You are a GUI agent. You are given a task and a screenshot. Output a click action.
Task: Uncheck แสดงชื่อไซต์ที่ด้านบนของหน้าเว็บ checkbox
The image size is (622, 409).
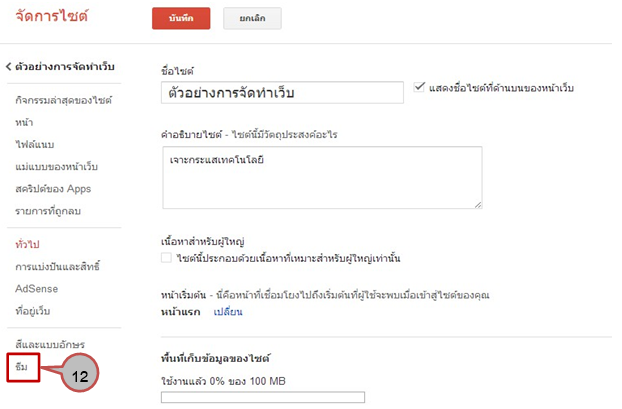click(x=419, y=87)
